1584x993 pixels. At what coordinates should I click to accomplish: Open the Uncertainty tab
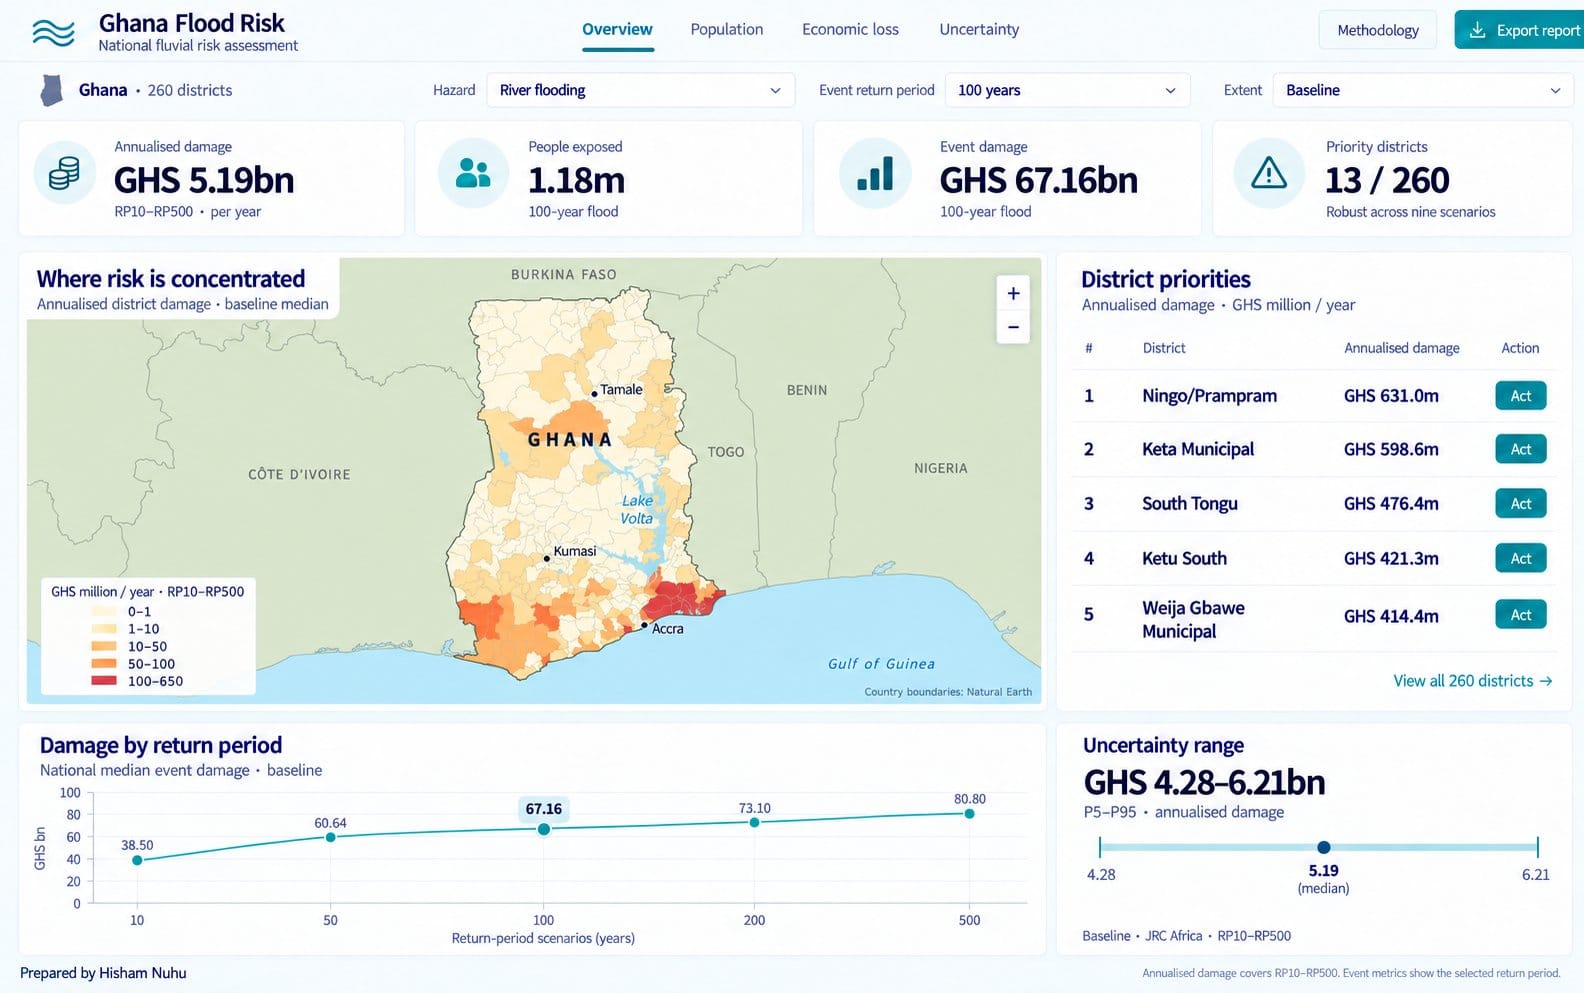[979, 30]
